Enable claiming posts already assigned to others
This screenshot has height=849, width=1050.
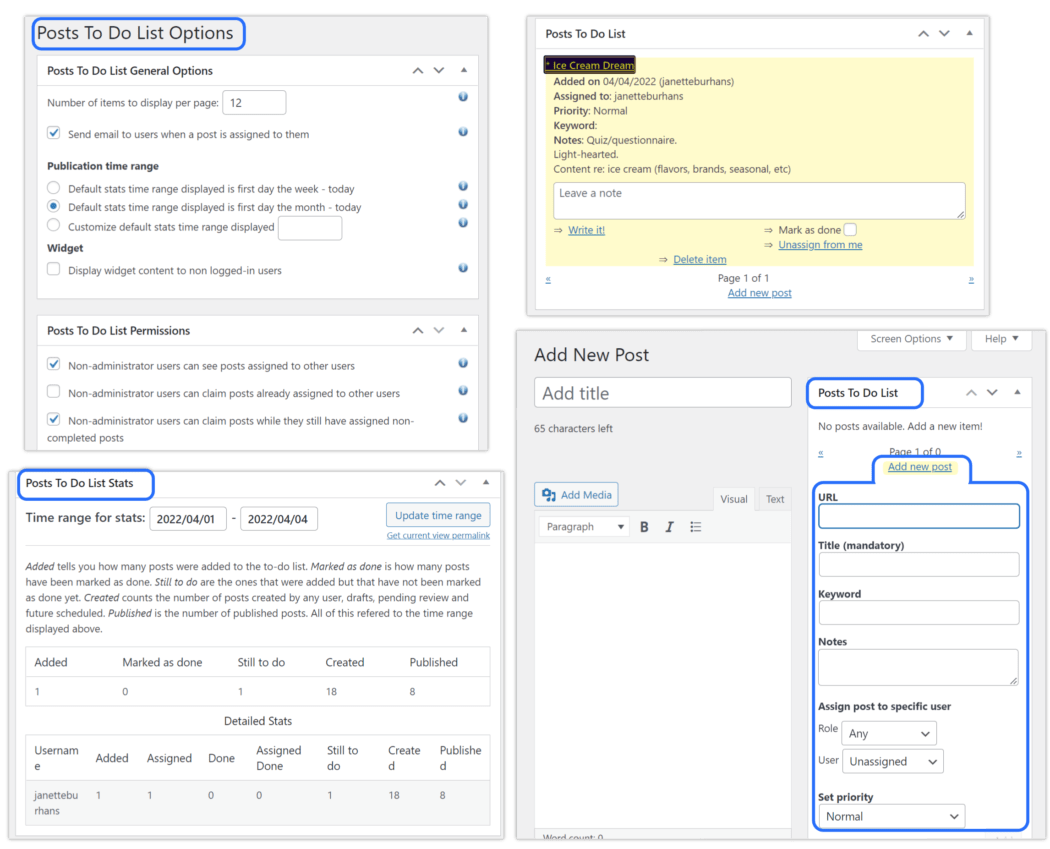54,391
